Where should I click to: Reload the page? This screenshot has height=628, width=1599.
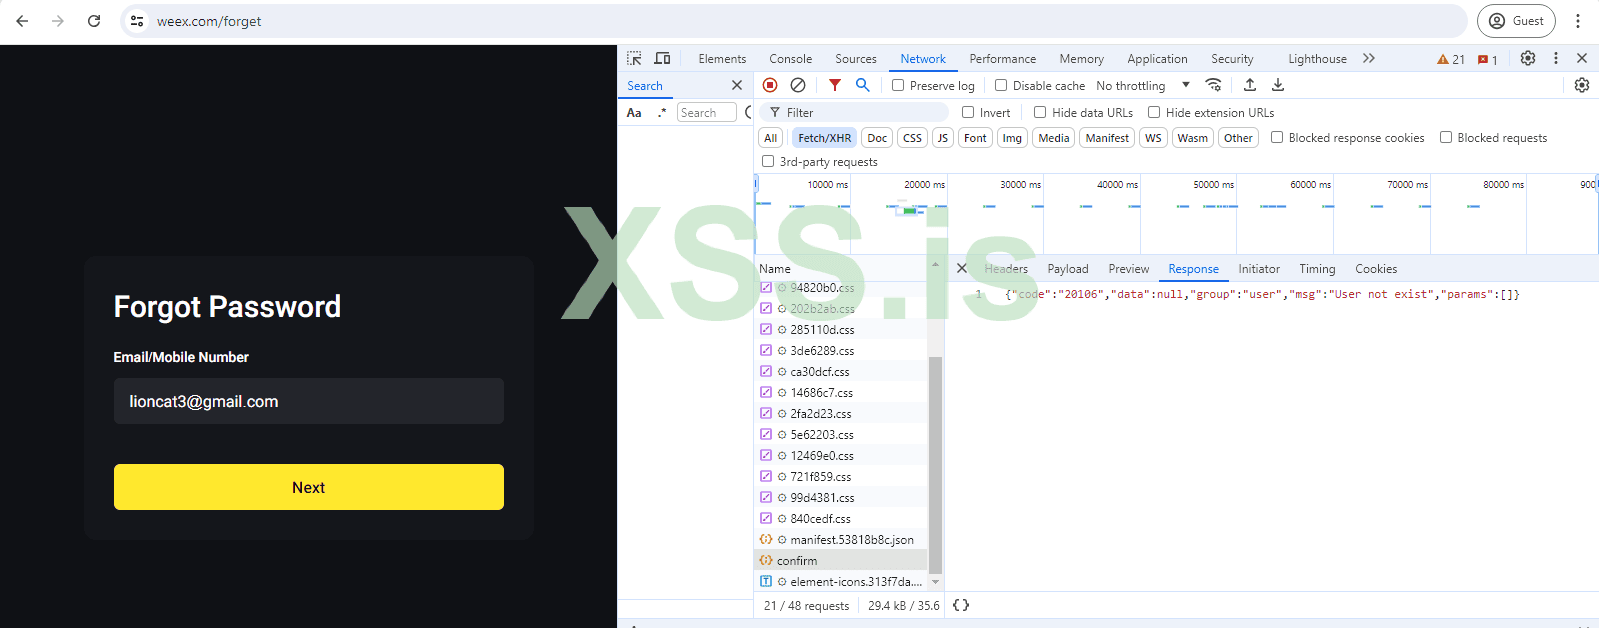[x=94, y=21]
